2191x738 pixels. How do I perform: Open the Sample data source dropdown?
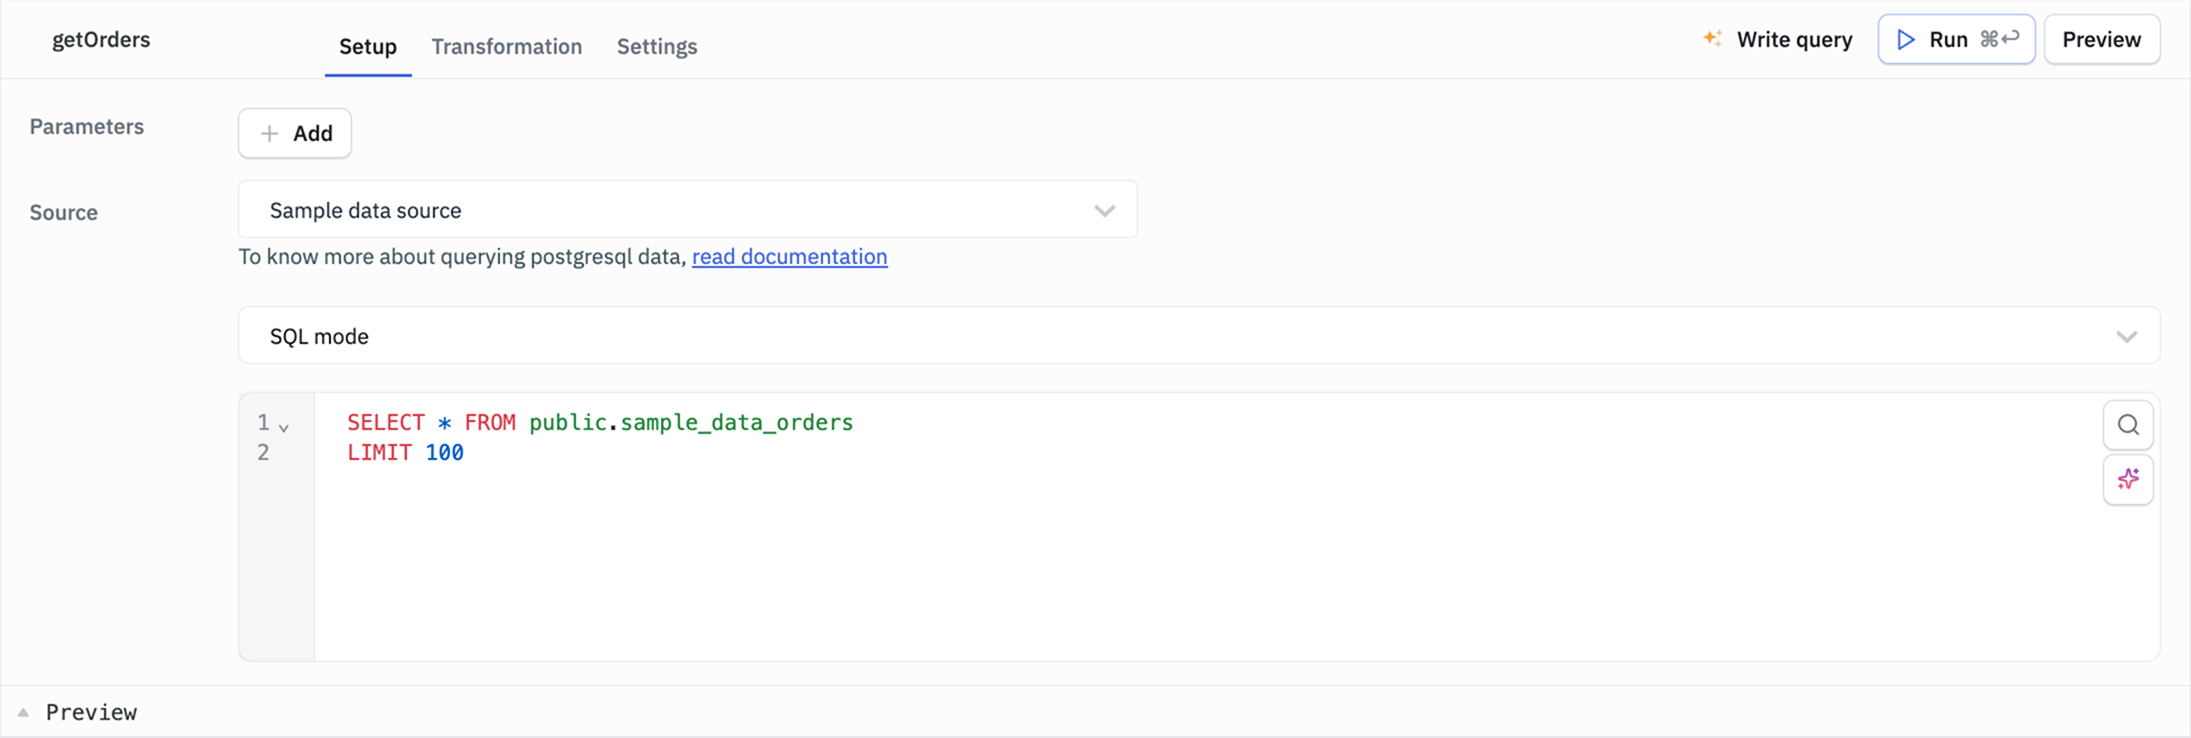[x=687, y=210]
